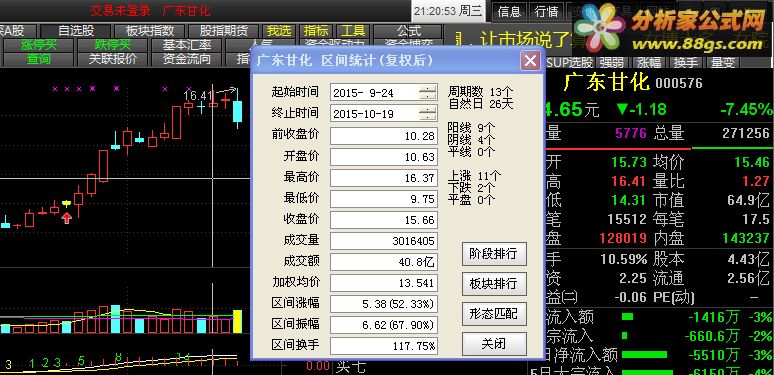Open the 资金流向 toolbar button
This screenshot has height=375, width=774.
(187, 59)
